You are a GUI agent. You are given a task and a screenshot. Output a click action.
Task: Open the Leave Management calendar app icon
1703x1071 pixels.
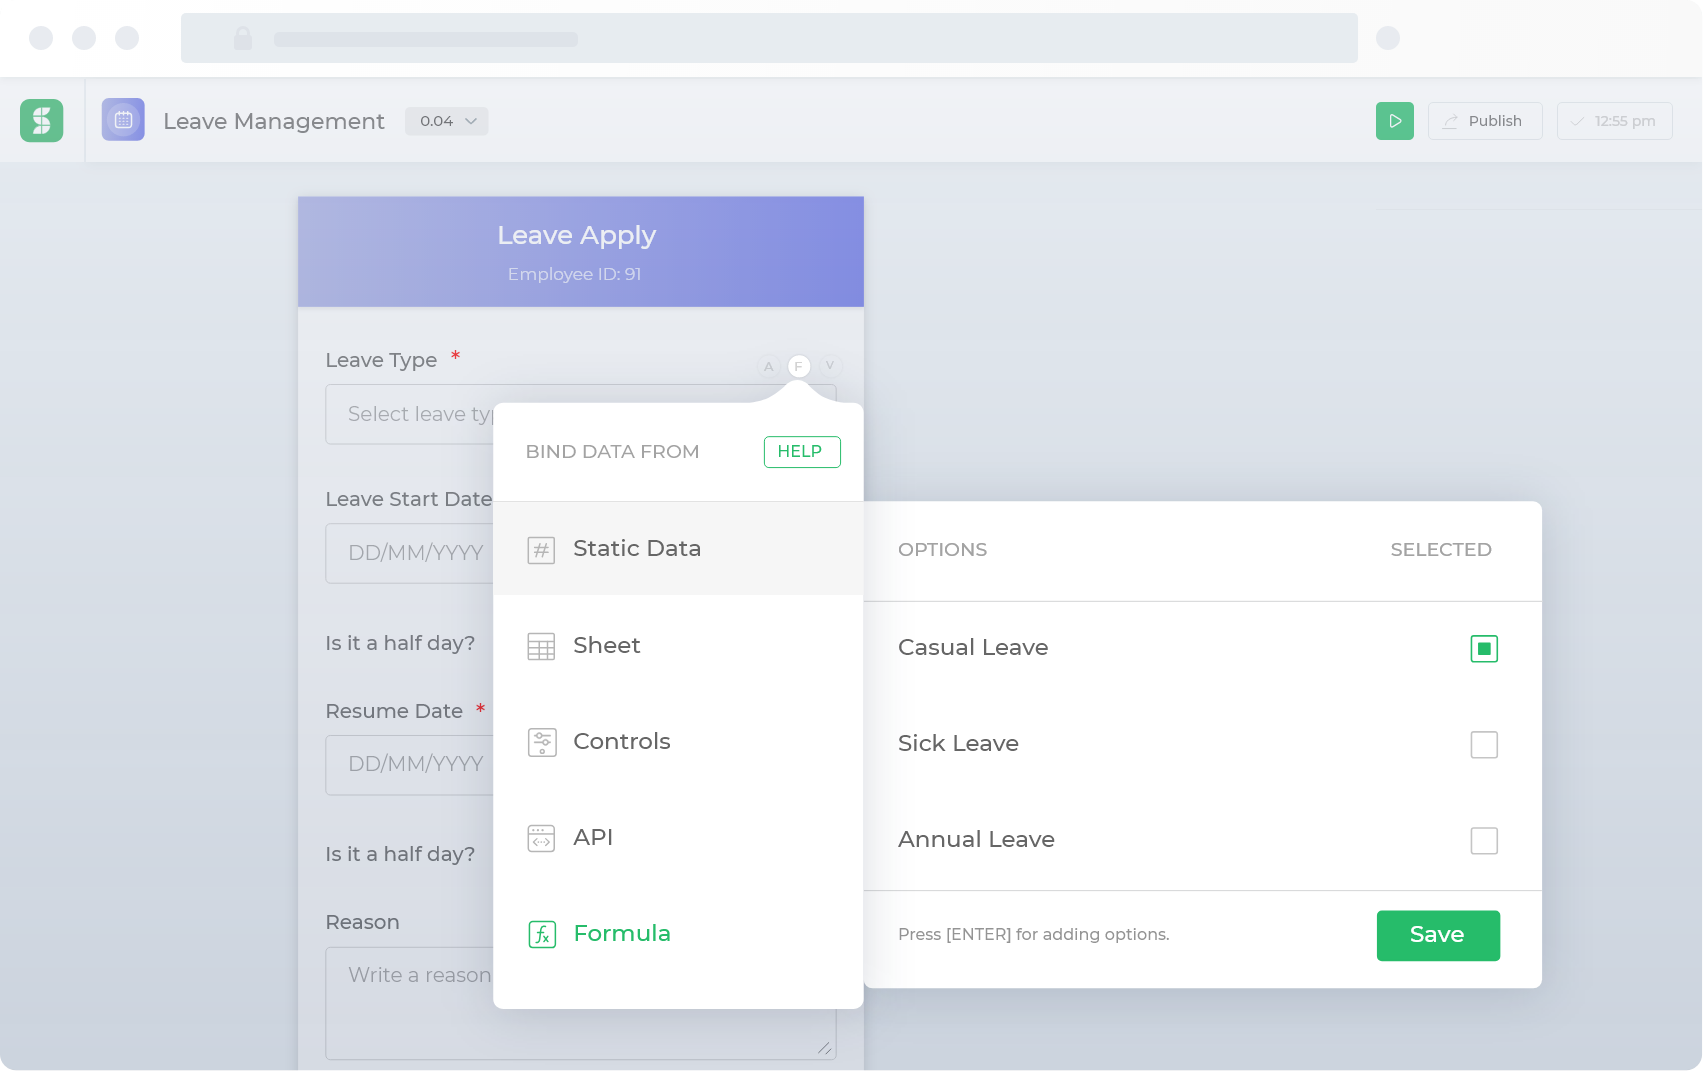pos(123,120)
